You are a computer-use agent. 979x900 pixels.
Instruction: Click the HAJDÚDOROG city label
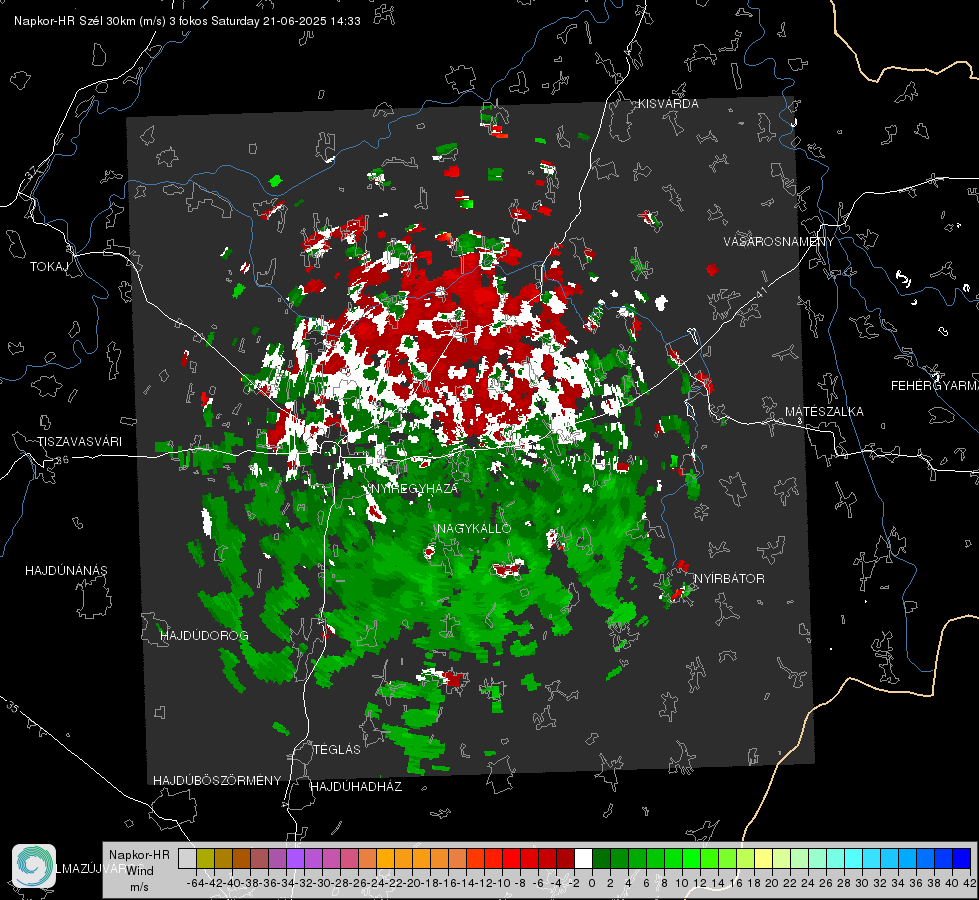[204, 635]
